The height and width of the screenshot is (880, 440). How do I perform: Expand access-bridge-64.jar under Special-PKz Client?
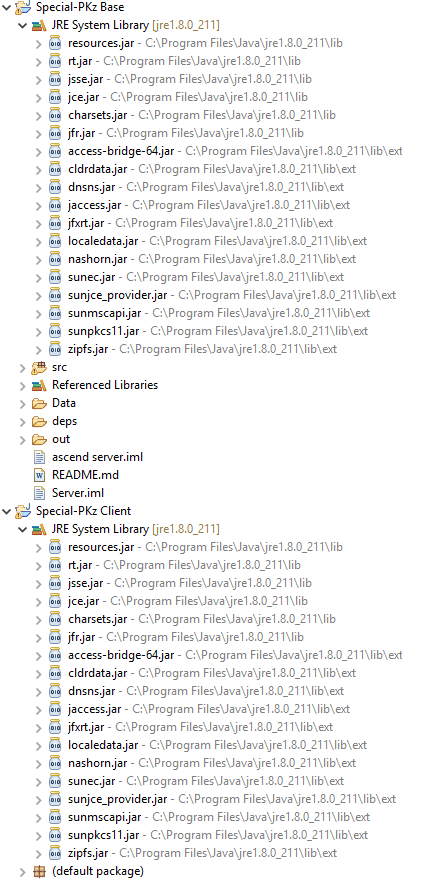click(x=38, y=655)
